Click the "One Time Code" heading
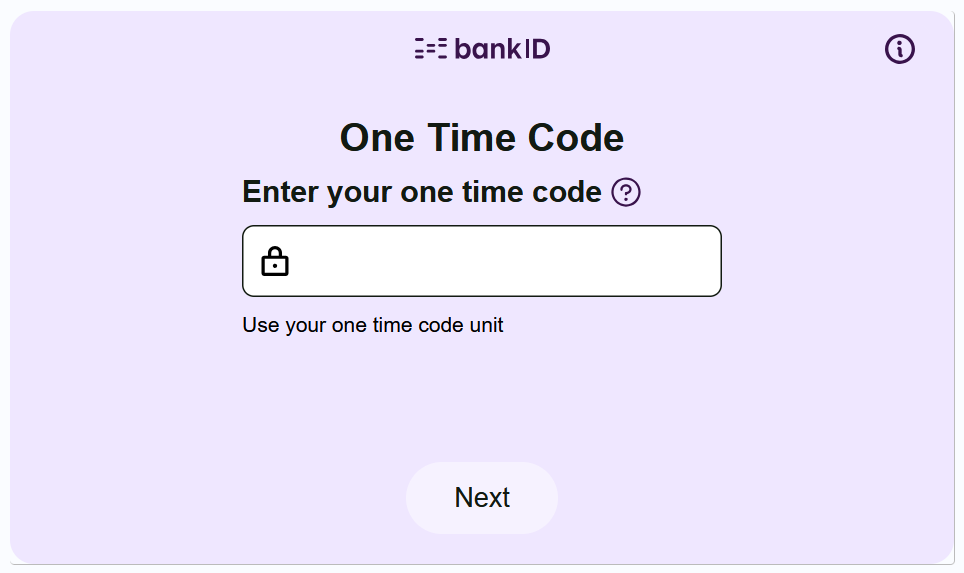Image resolution: width=964 pixels, height=573 pixels. [482, 138]
